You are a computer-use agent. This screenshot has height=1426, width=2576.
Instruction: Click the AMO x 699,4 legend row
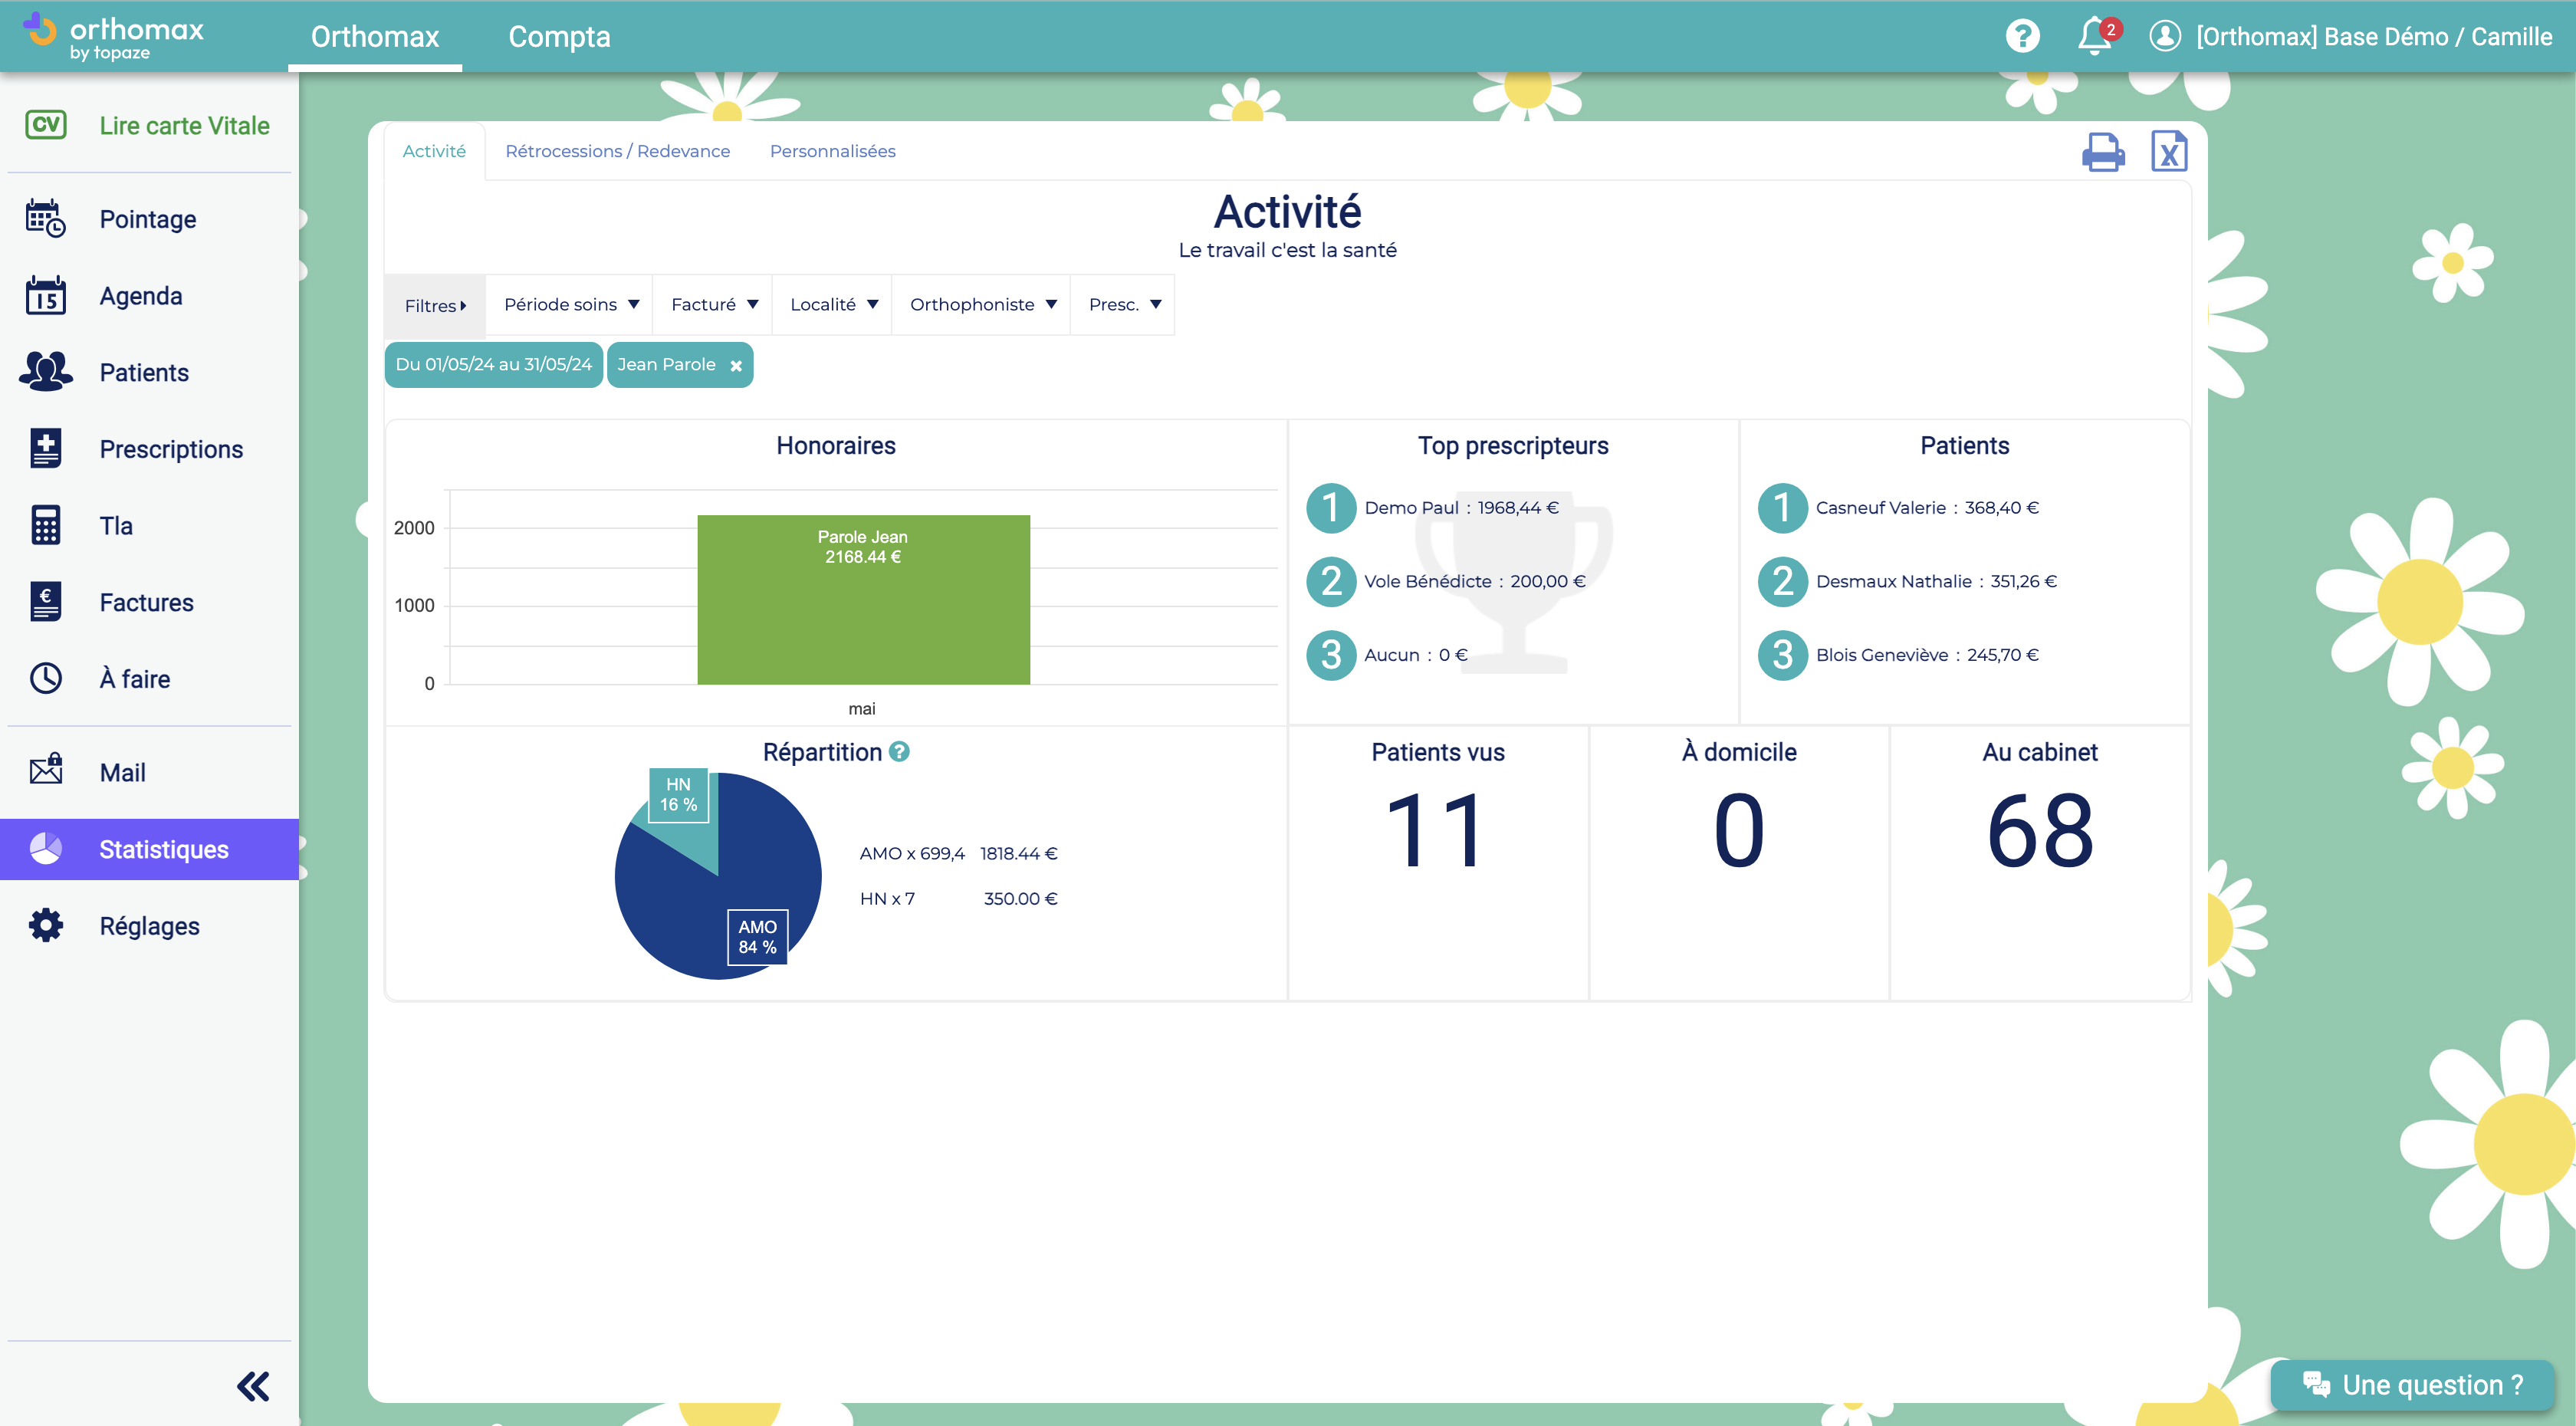point(958,853)
